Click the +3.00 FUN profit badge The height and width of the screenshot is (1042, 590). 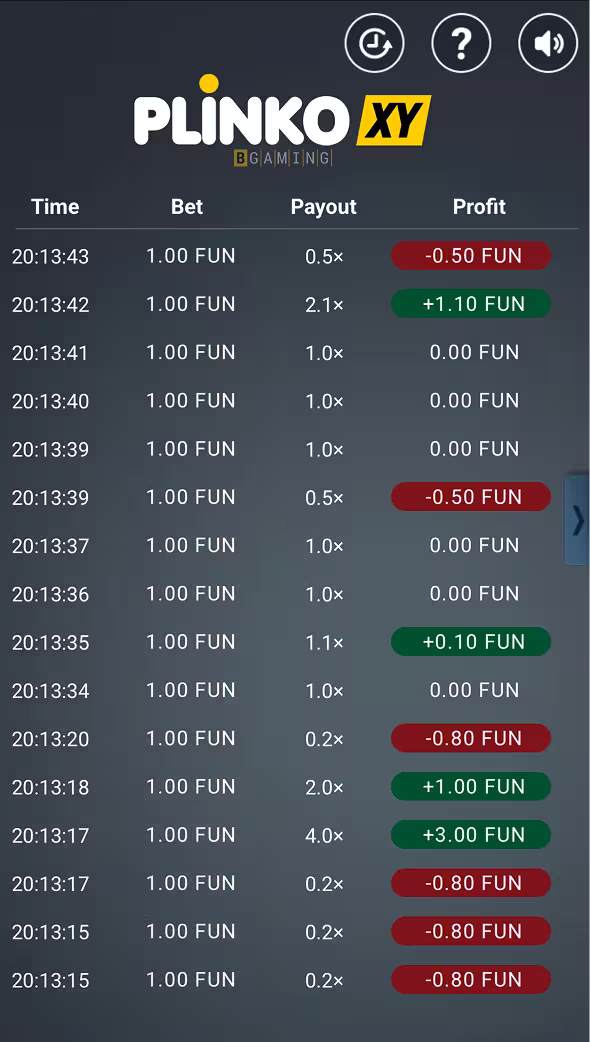click(471, 834)
